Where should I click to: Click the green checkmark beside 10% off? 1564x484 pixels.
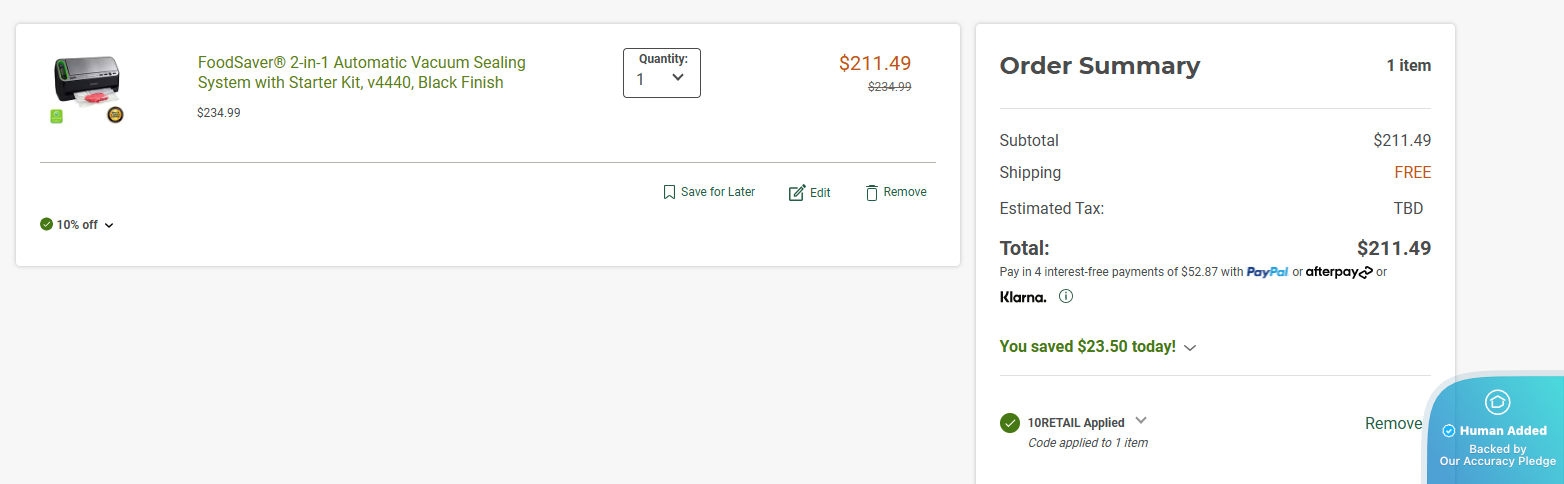pyautogui.click(x=46, y=224)
